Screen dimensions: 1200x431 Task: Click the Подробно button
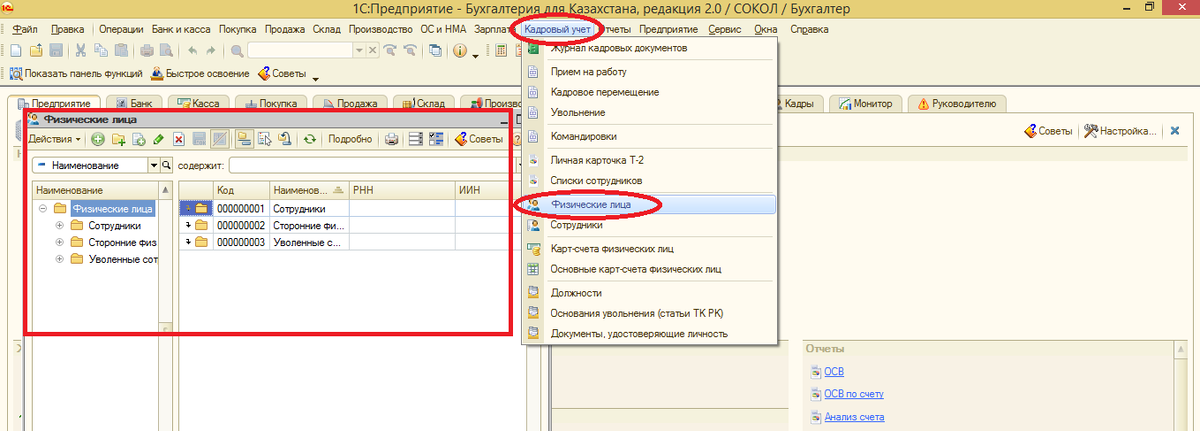(350, 139)
